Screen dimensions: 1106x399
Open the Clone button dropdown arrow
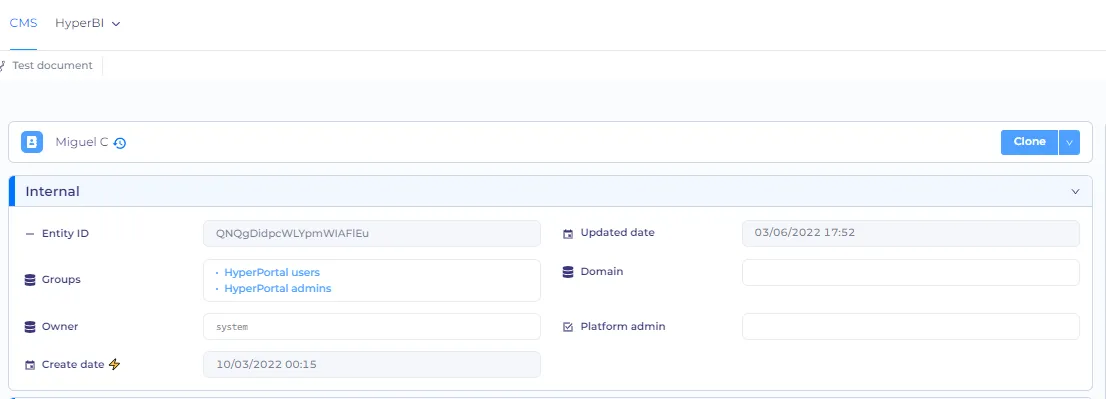(x=1069, y=142)
